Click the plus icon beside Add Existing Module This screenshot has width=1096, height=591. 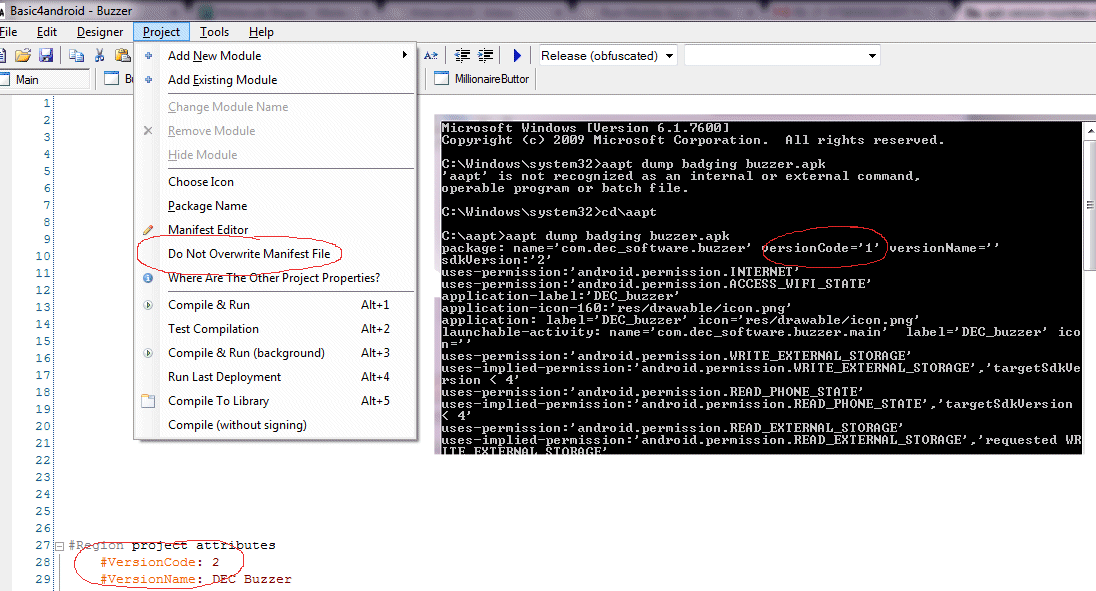point(148,80)
